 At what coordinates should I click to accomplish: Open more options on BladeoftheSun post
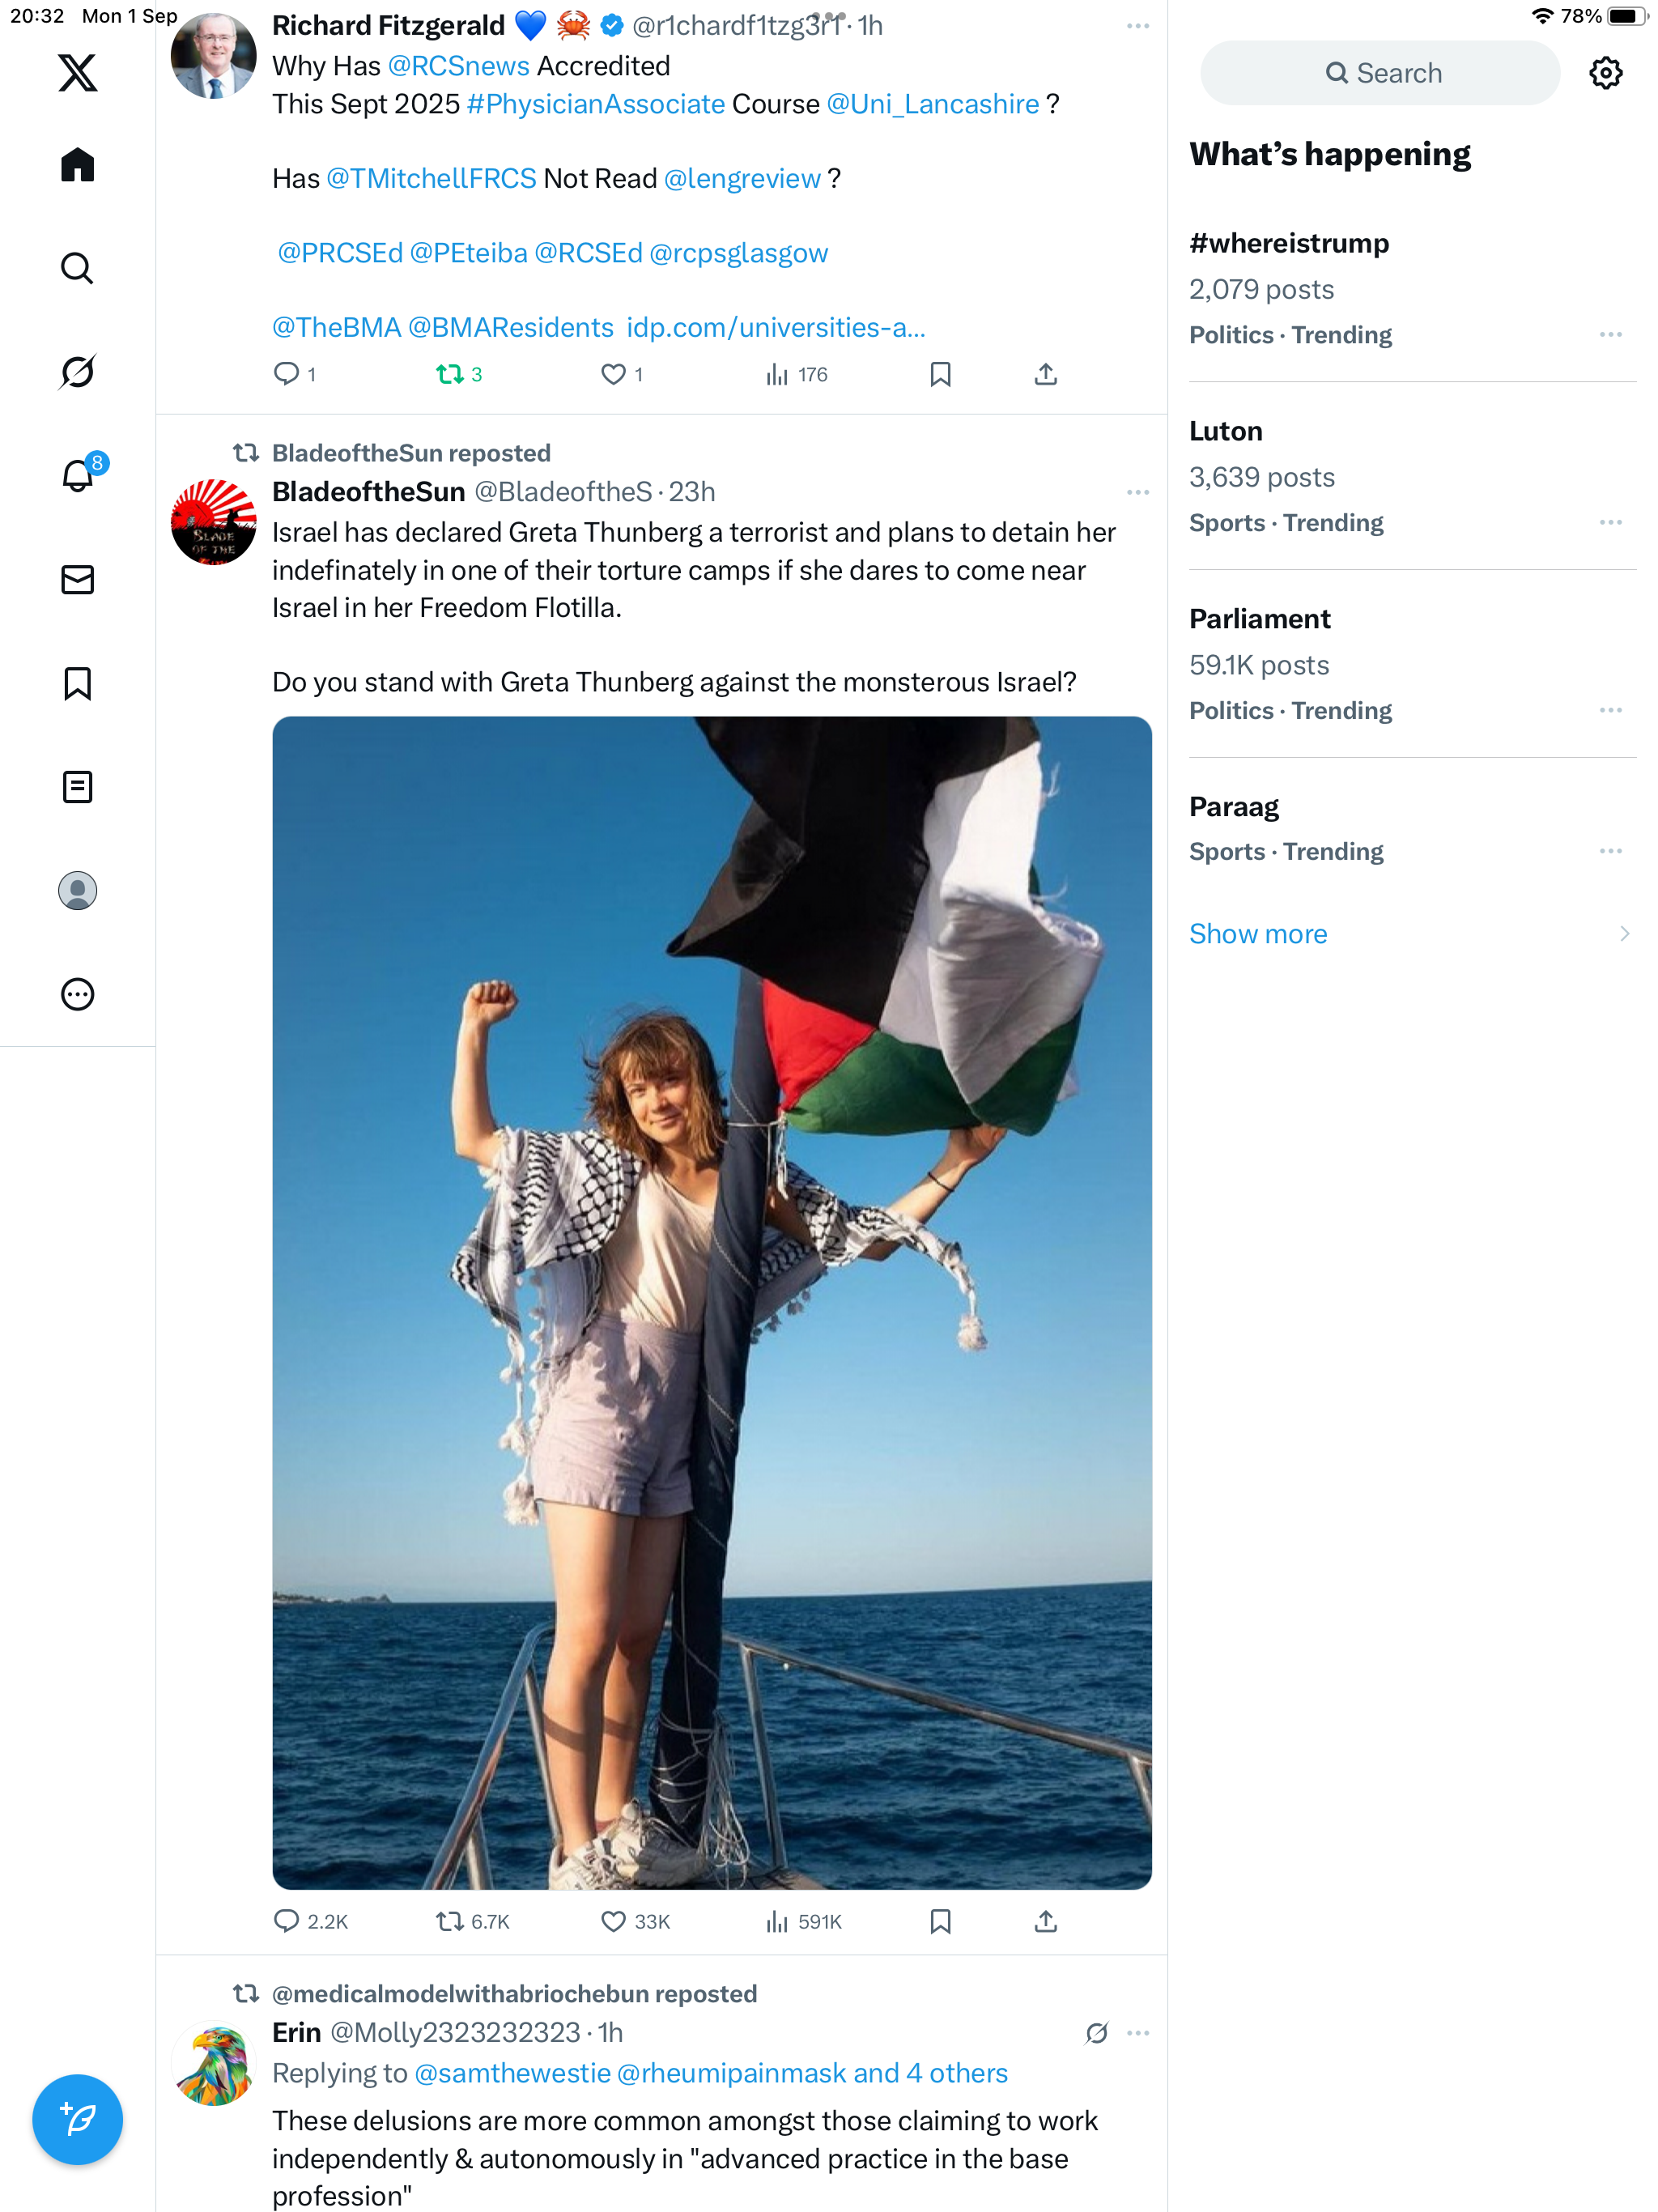click(1137, 493)
